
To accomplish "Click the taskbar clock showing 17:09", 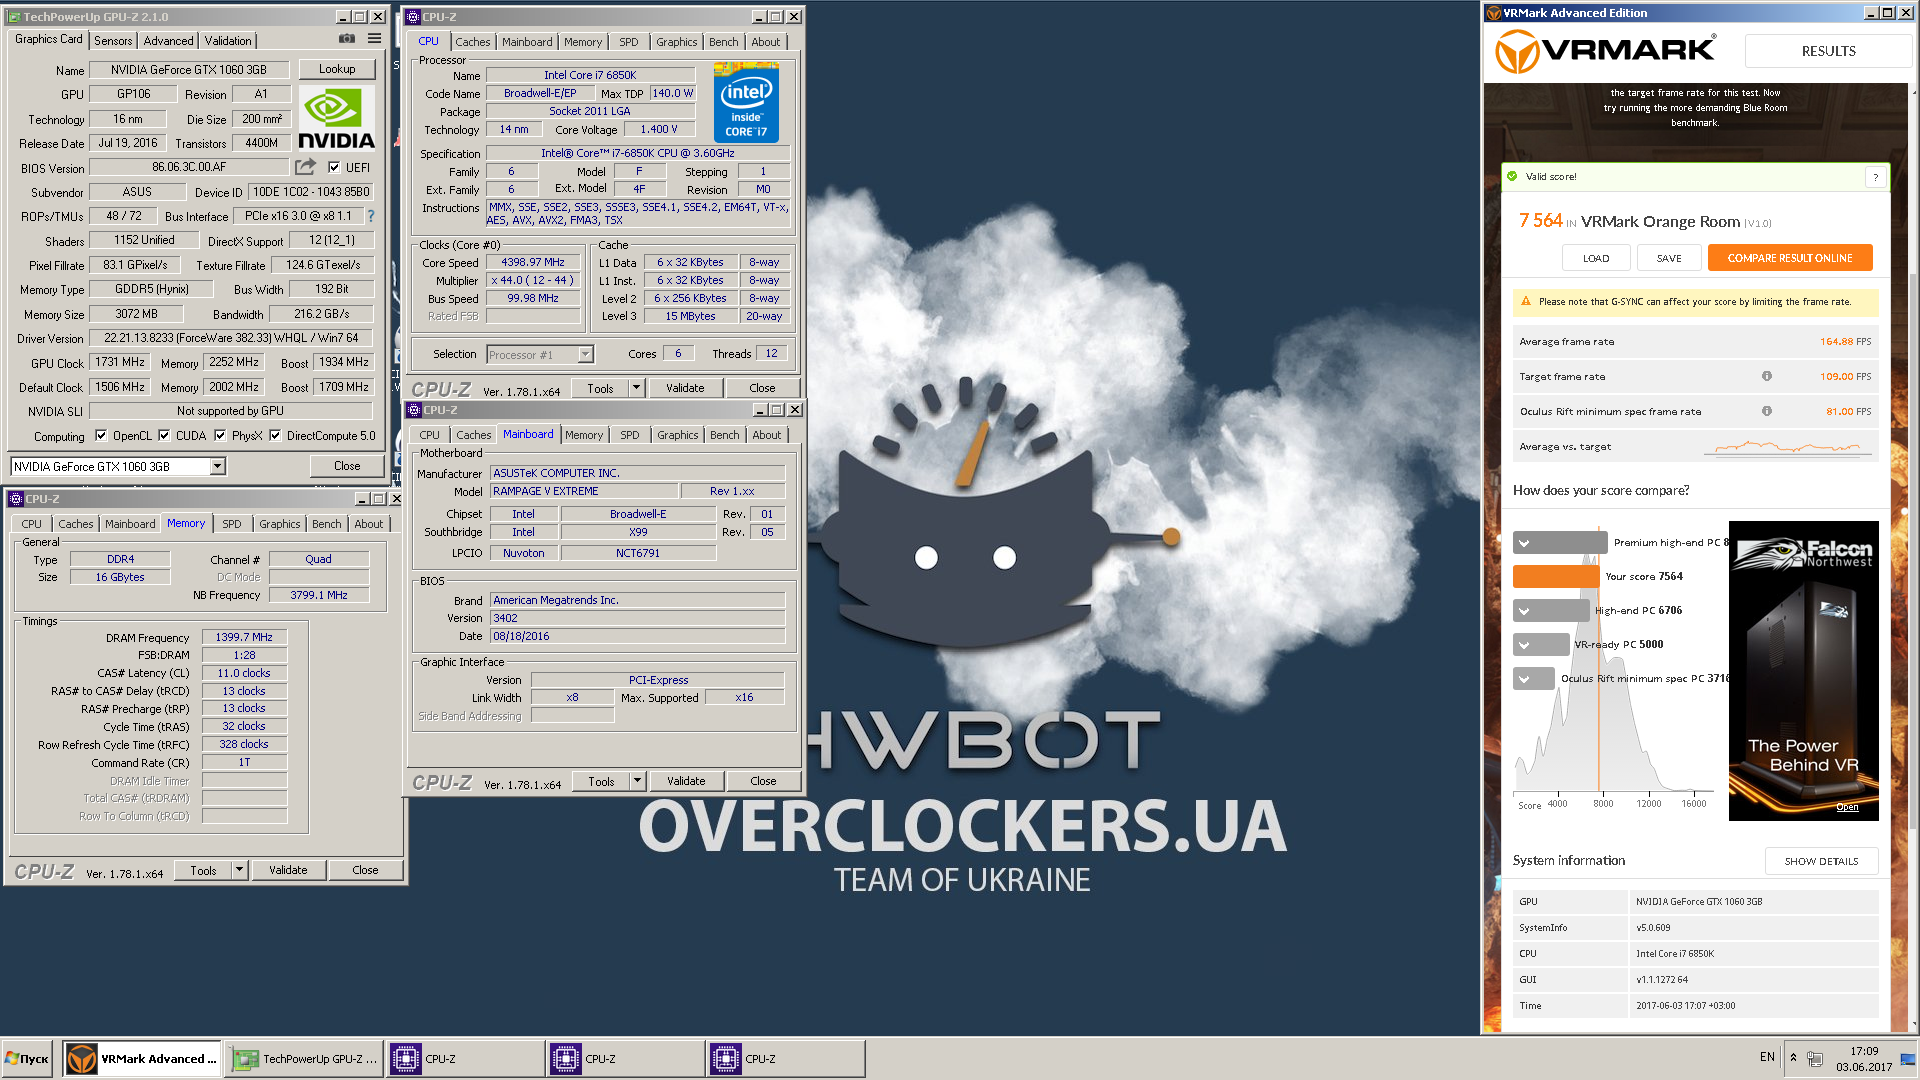I will pyautogui.click(x=1863, y=1058).
